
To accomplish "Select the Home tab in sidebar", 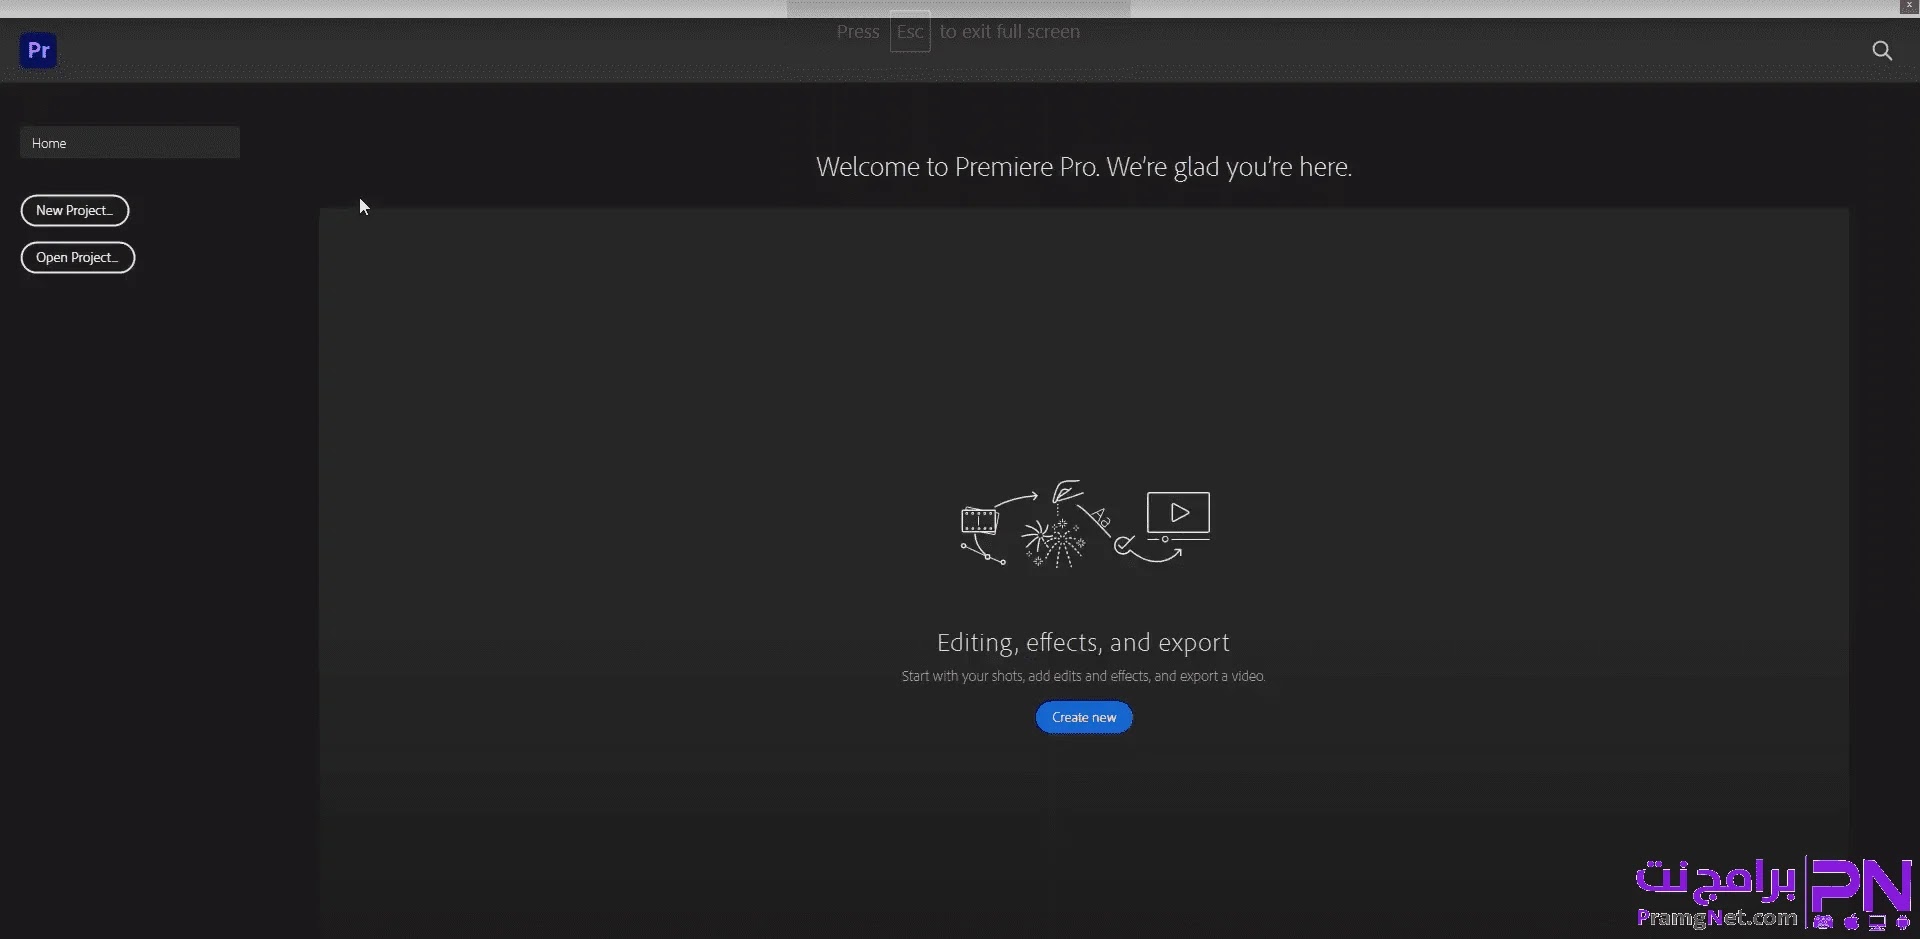I will 130,143.
